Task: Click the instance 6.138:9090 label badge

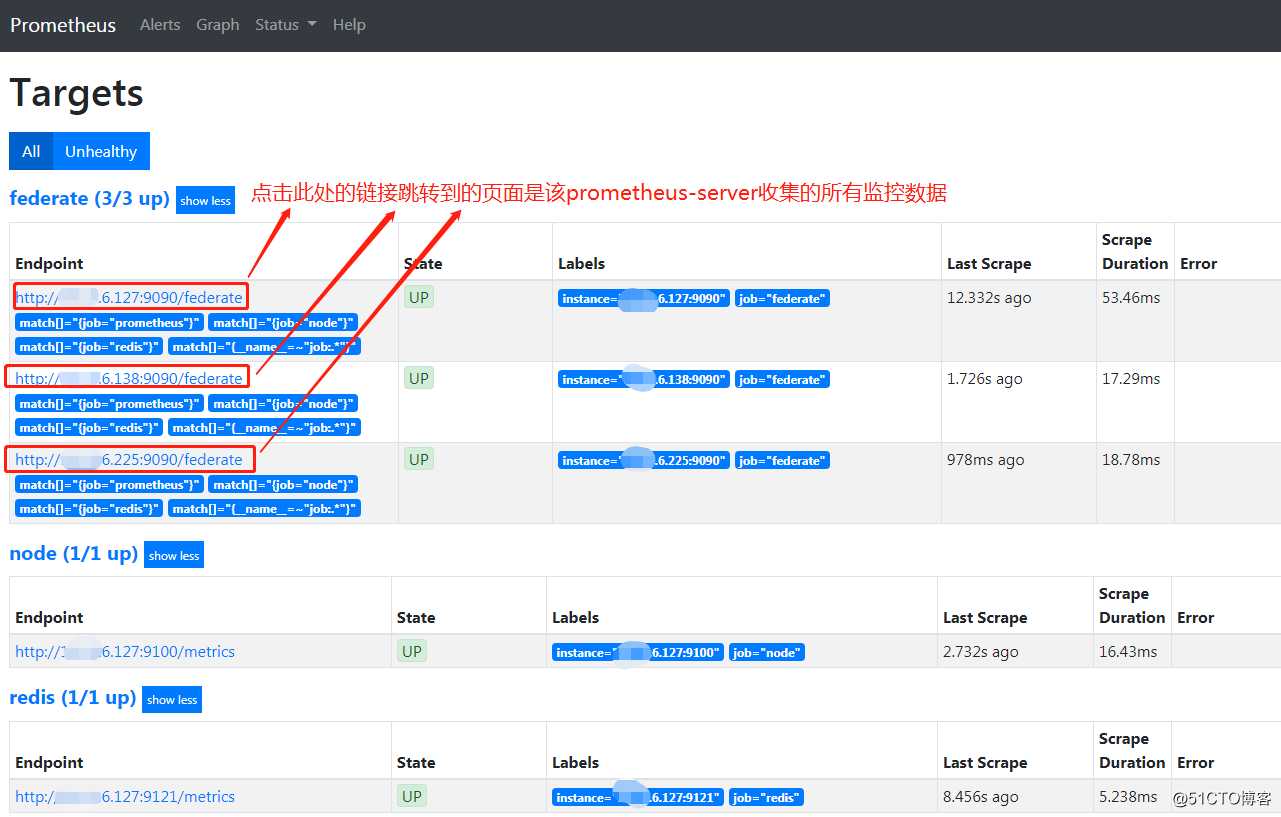Action: click(644, 379)
